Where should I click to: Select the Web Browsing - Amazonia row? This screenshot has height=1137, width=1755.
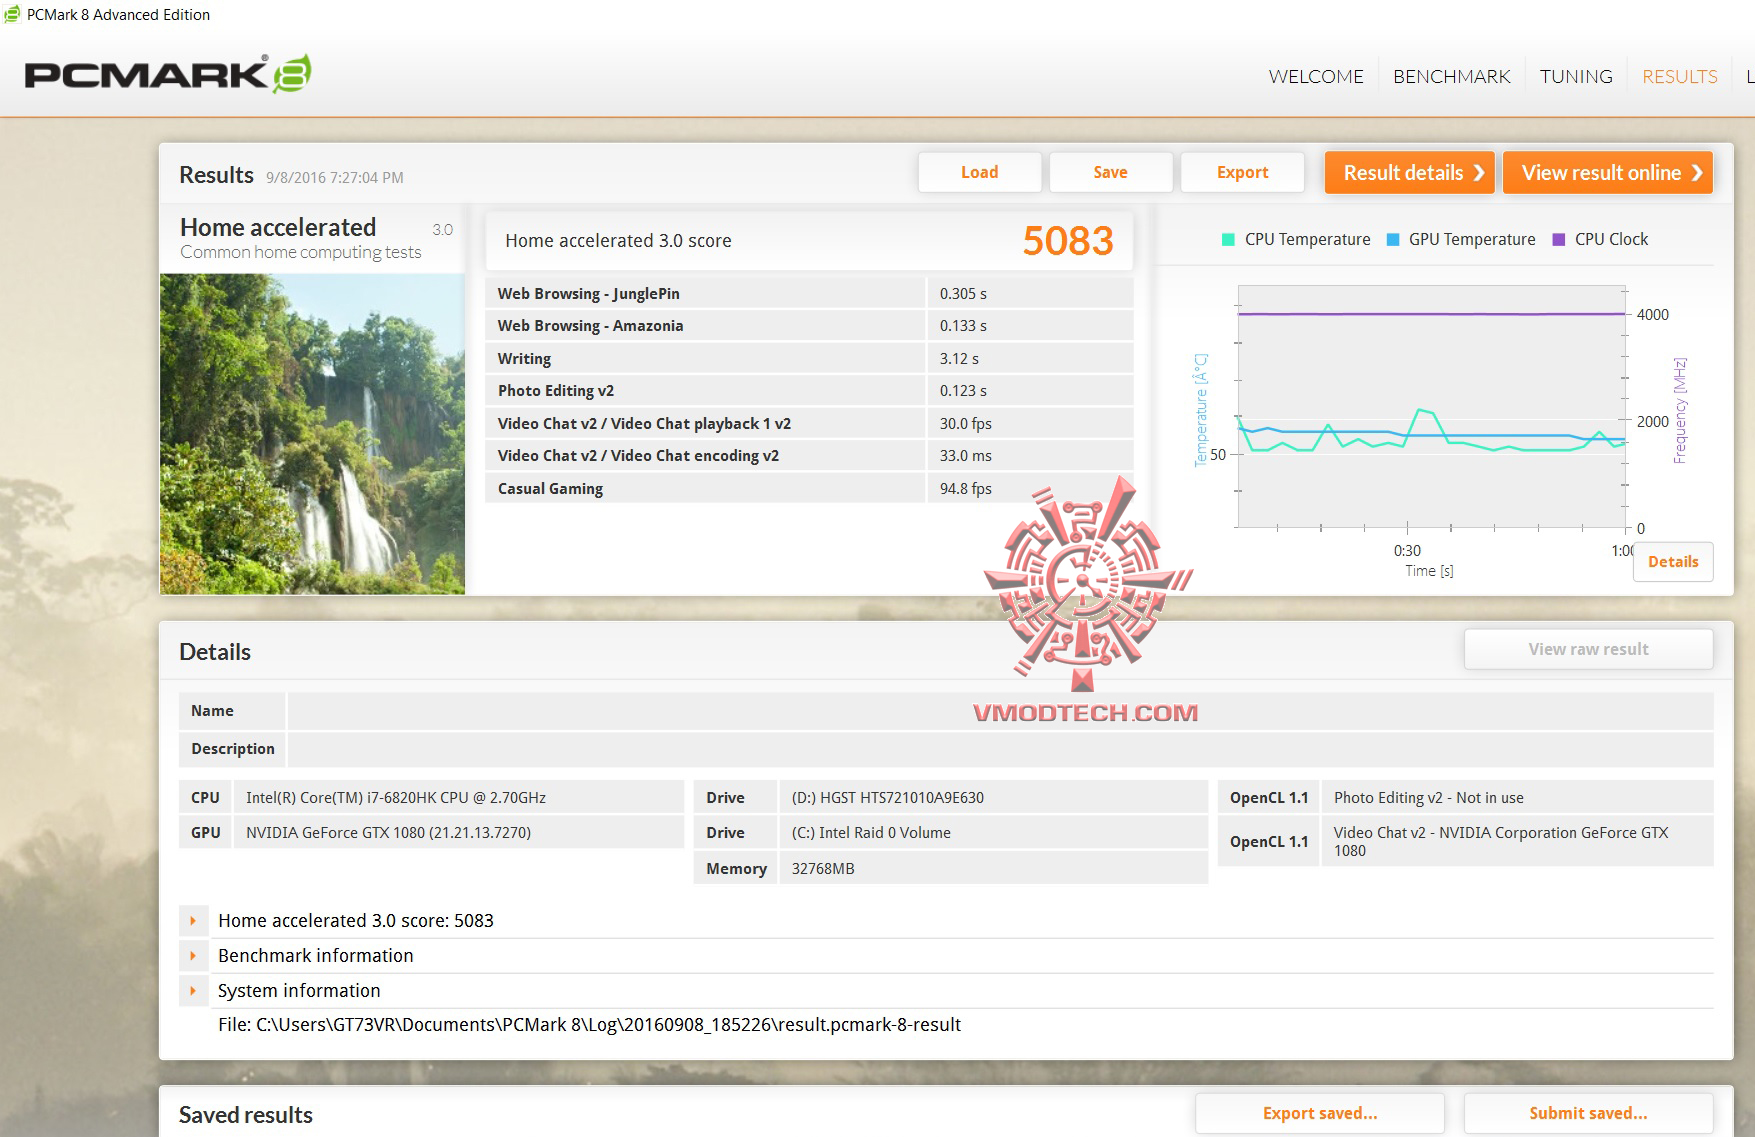tap(809, 326)
